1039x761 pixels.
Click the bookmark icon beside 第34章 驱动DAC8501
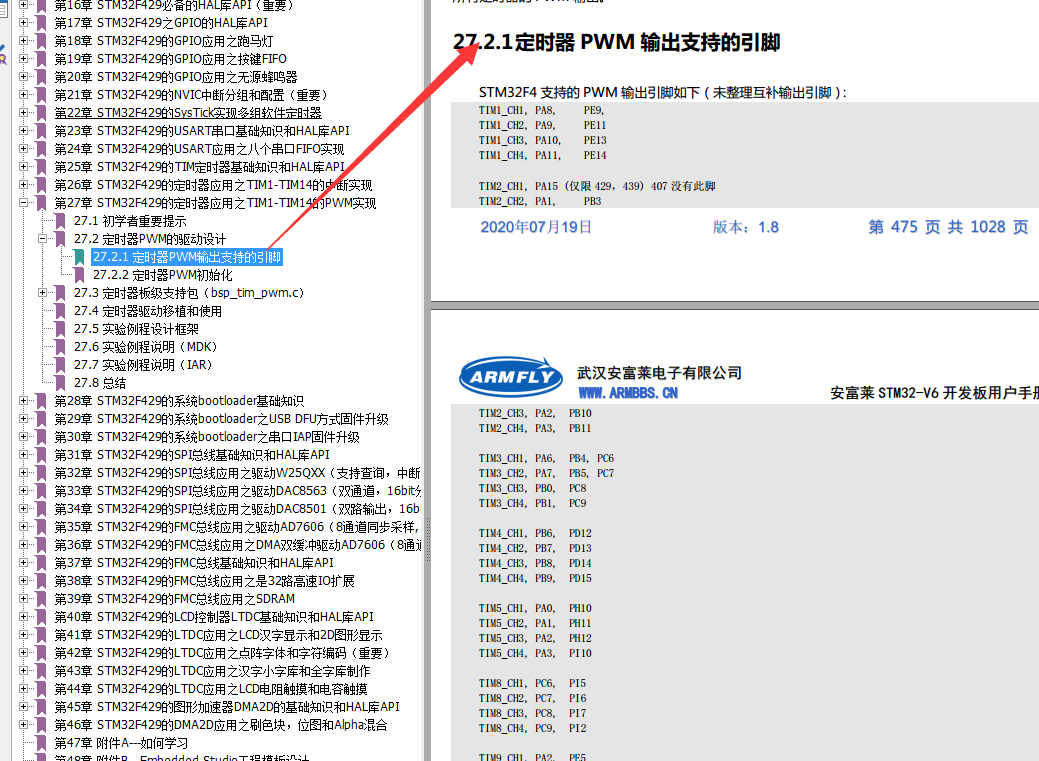(41, 508)
